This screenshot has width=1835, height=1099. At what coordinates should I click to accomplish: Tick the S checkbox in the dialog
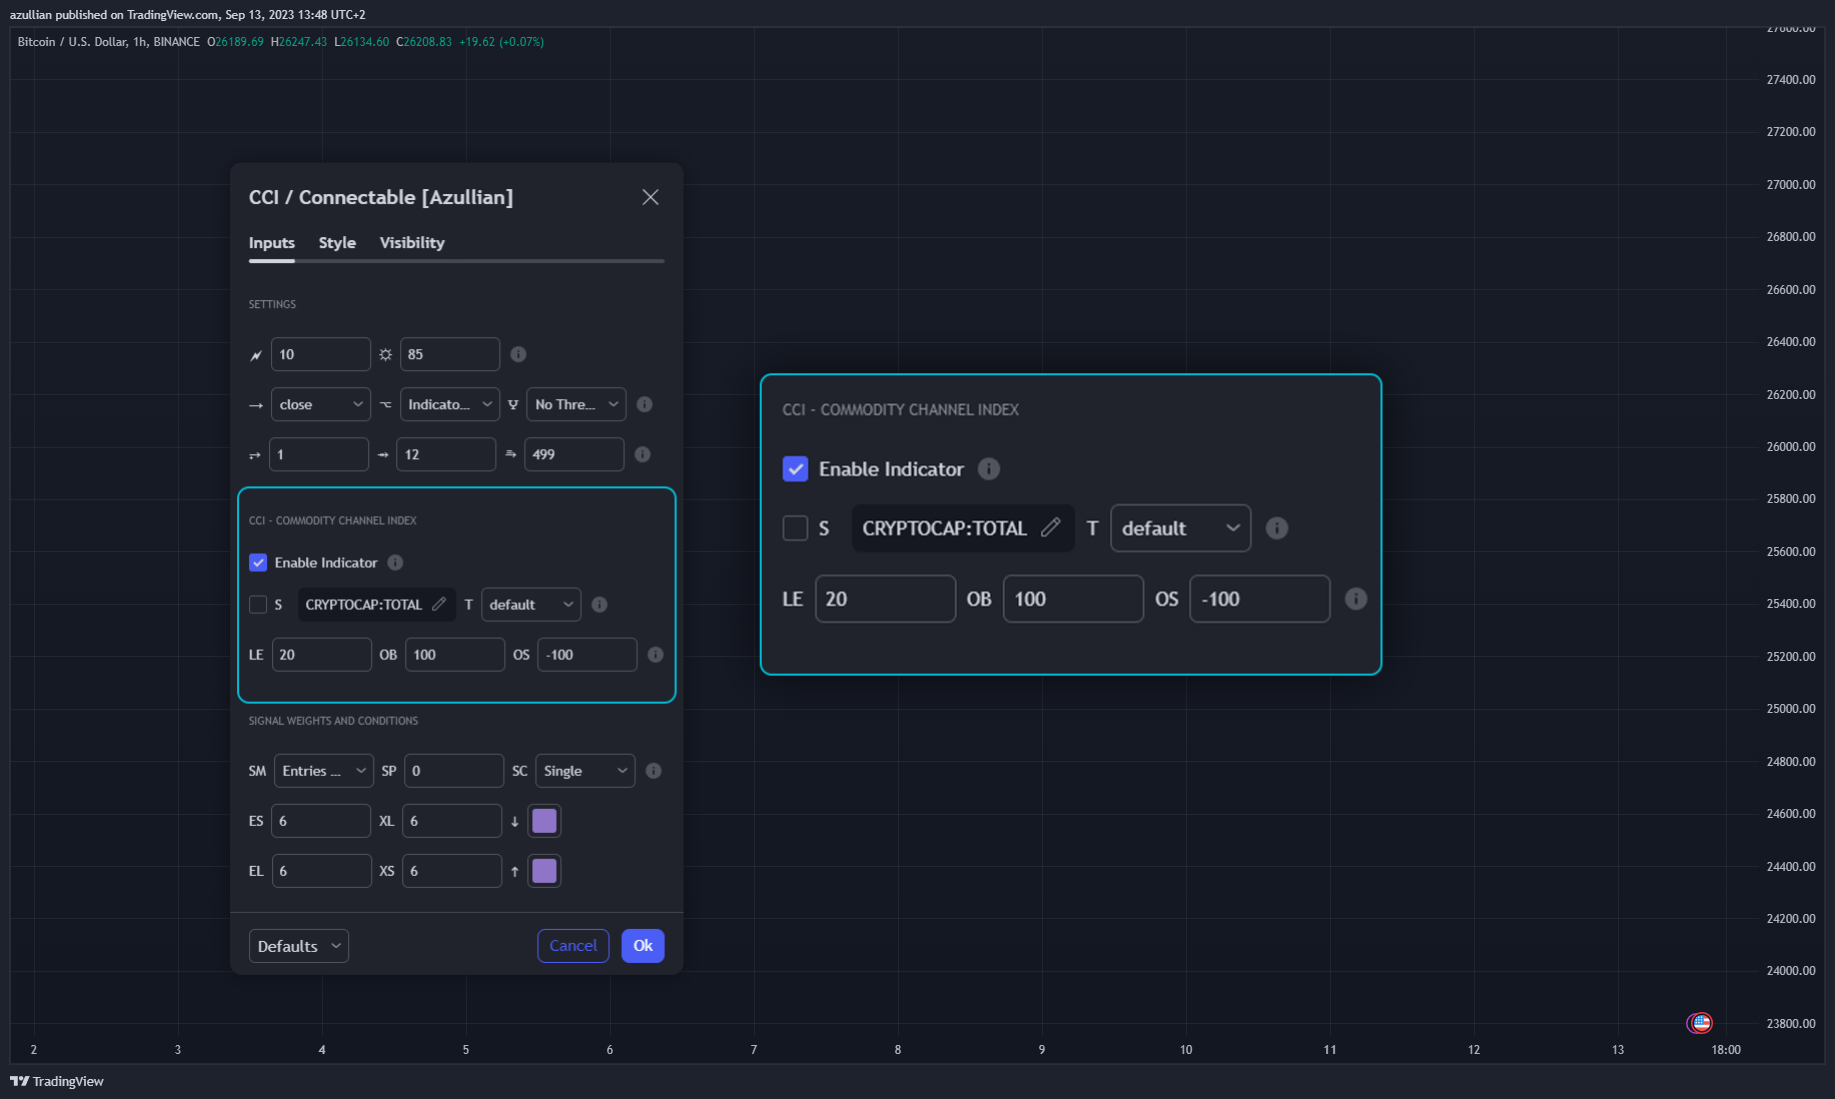pos(258,604)
